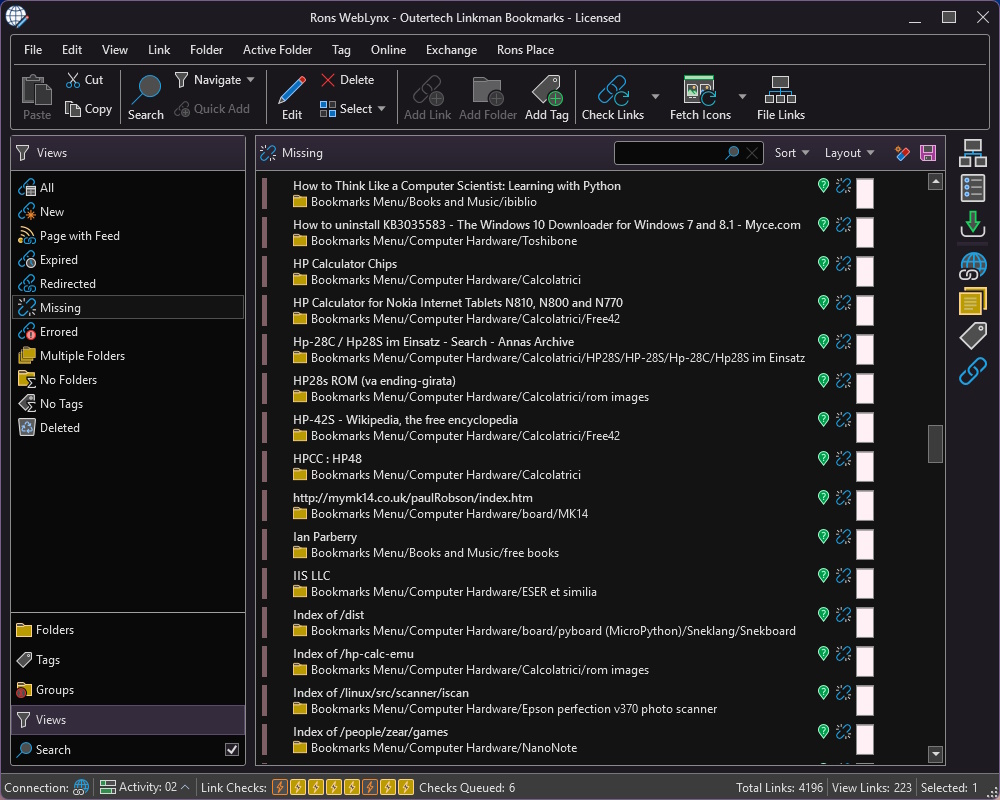Open Navigate dropdown in toolbar

(215, 80)
